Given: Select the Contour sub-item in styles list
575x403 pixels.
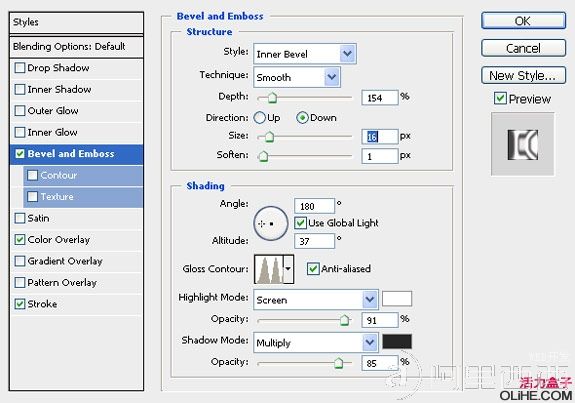Looking at the screenshot, I should [x=83, y=175].
